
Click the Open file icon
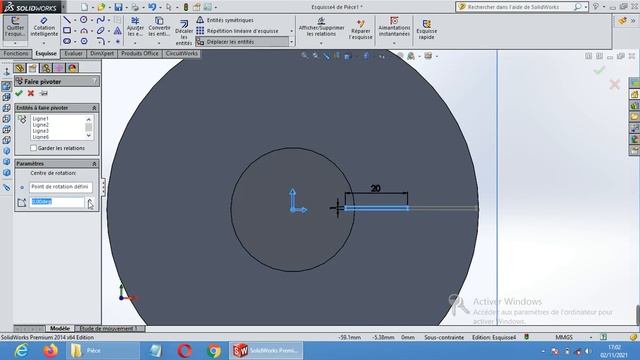[101, 7]
